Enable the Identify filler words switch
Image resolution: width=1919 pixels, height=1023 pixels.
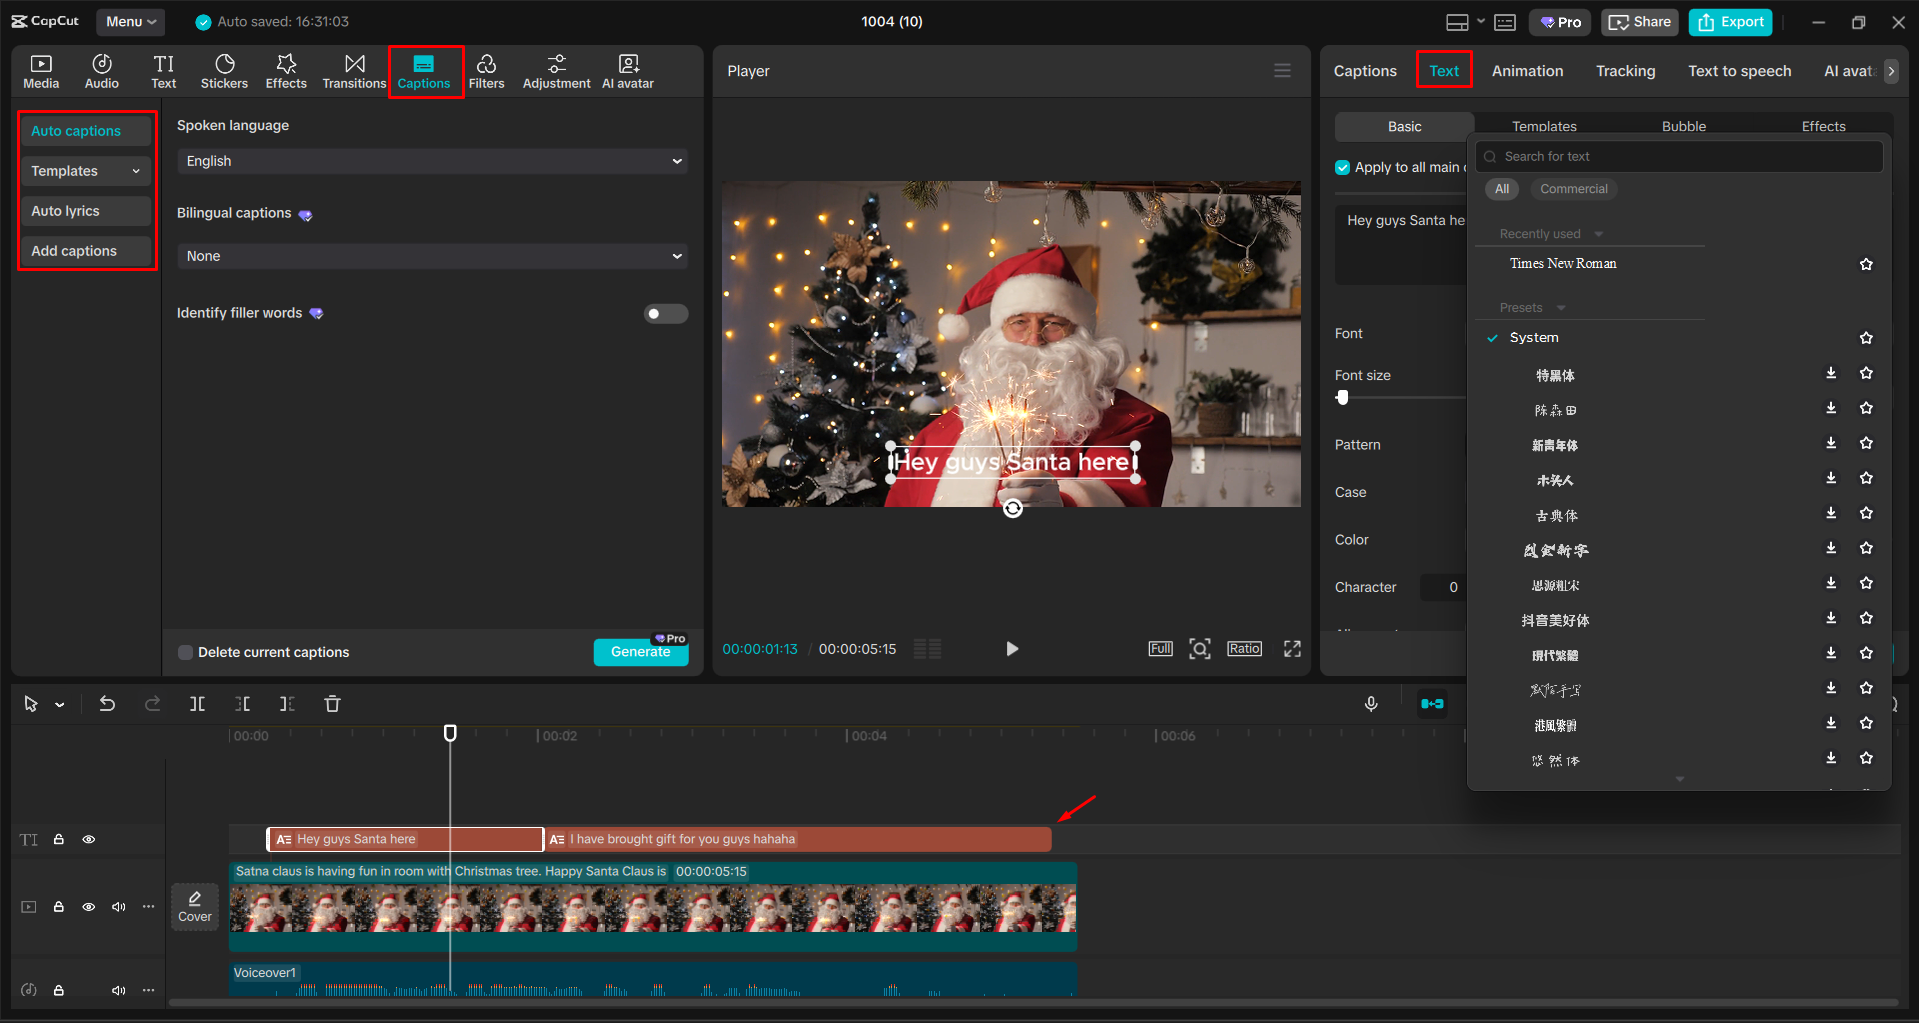coord(665,313)
